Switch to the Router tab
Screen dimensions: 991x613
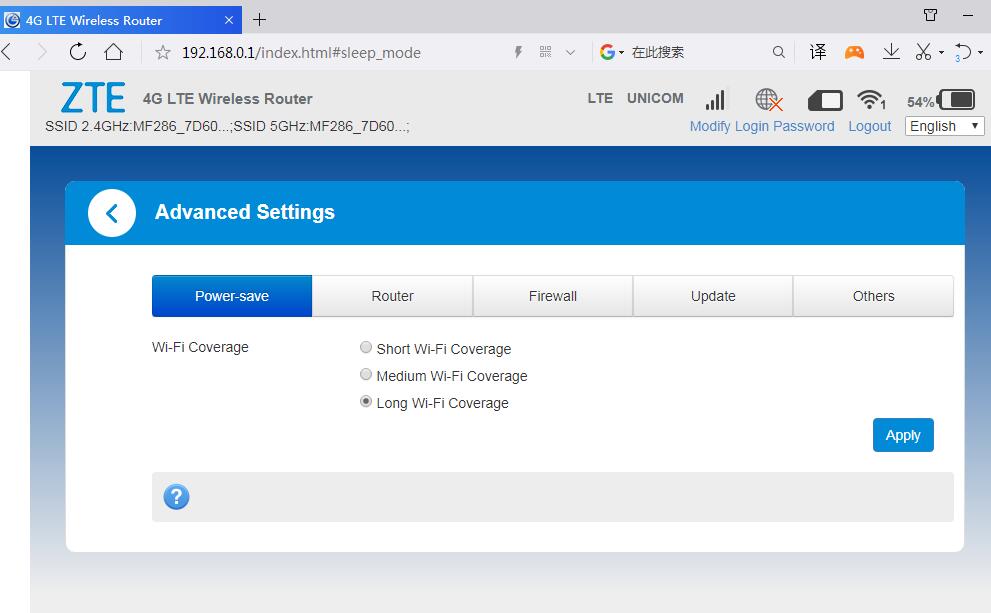point(392,296)
